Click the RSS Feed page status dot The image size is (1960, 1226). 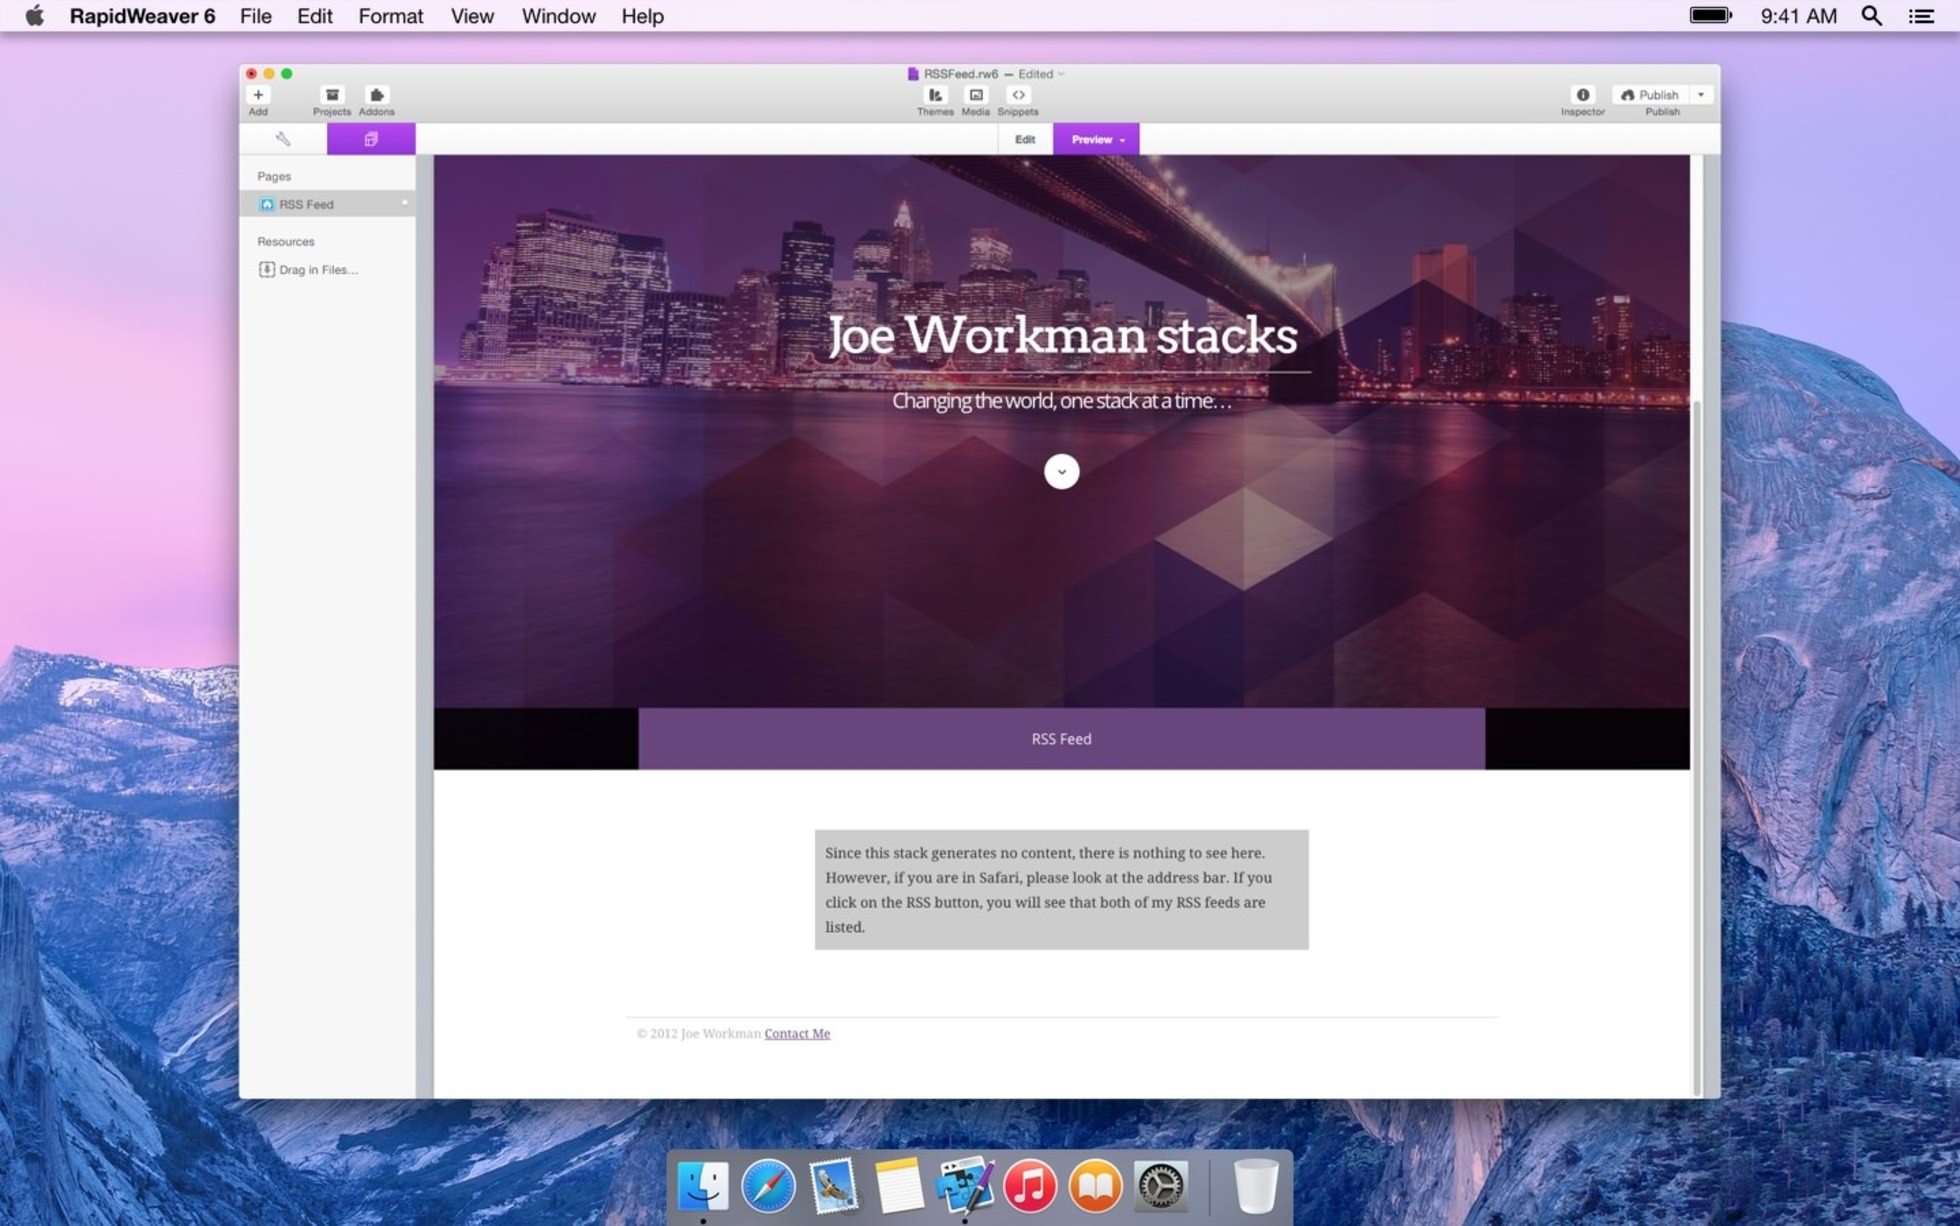405,203
